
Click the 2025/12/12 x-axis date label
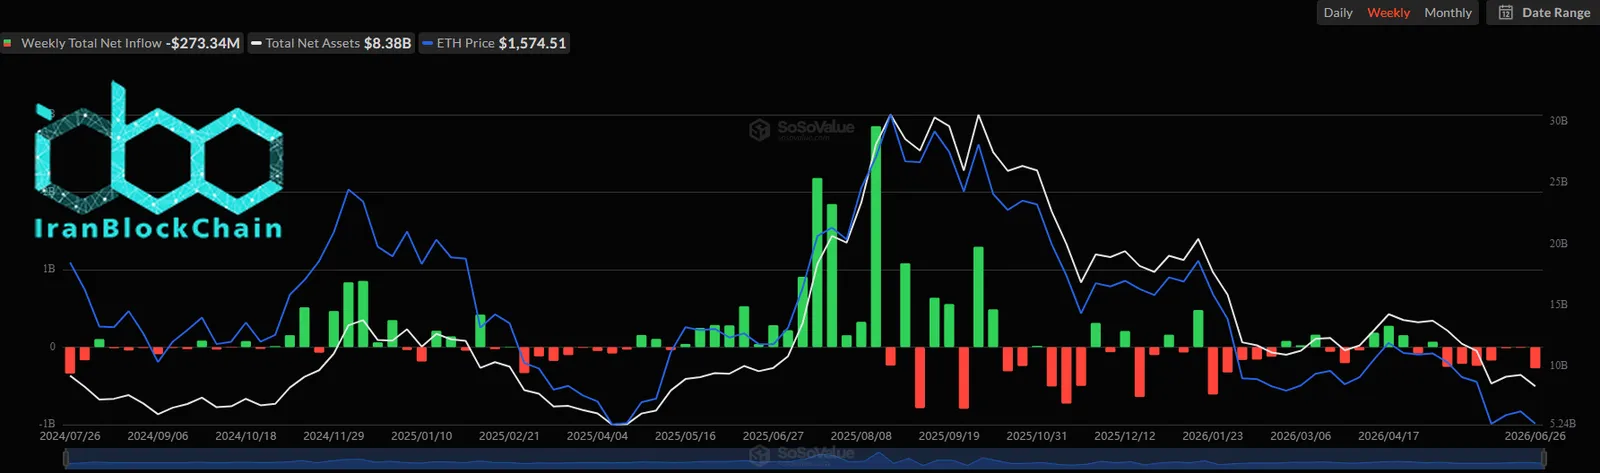(x=1126, y=436)
